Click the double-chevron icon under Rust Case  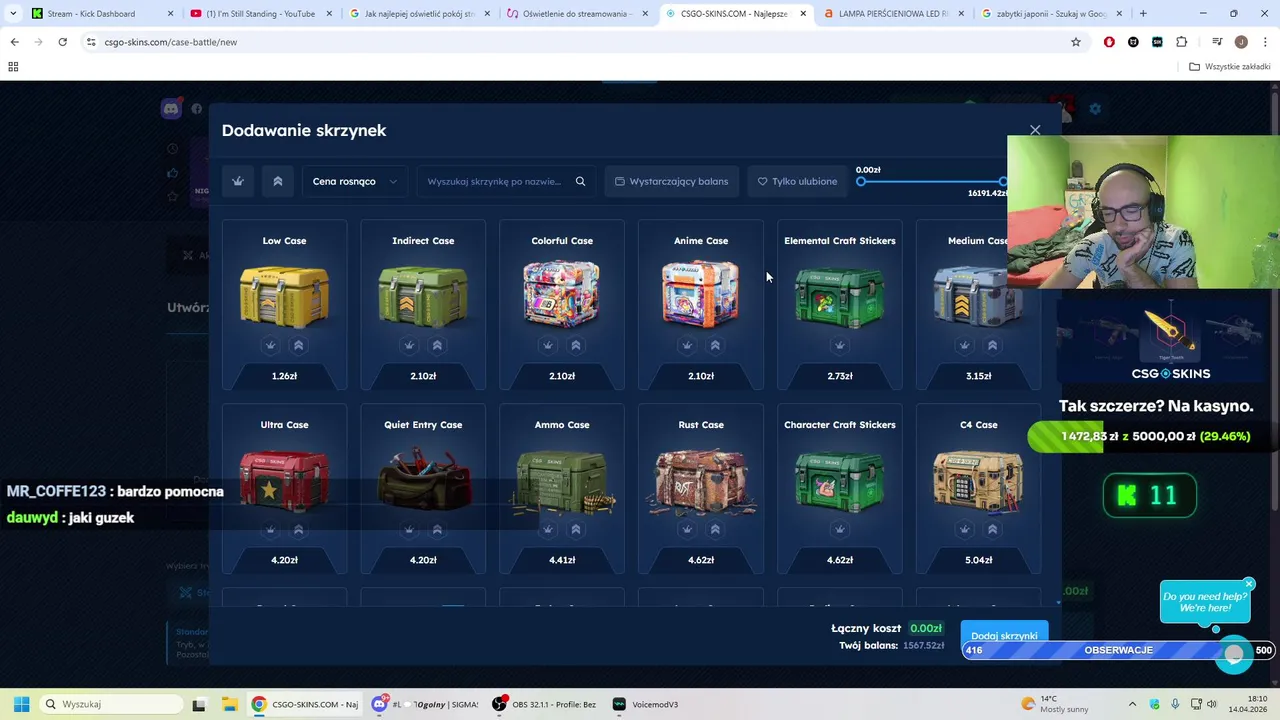point(715,529)
